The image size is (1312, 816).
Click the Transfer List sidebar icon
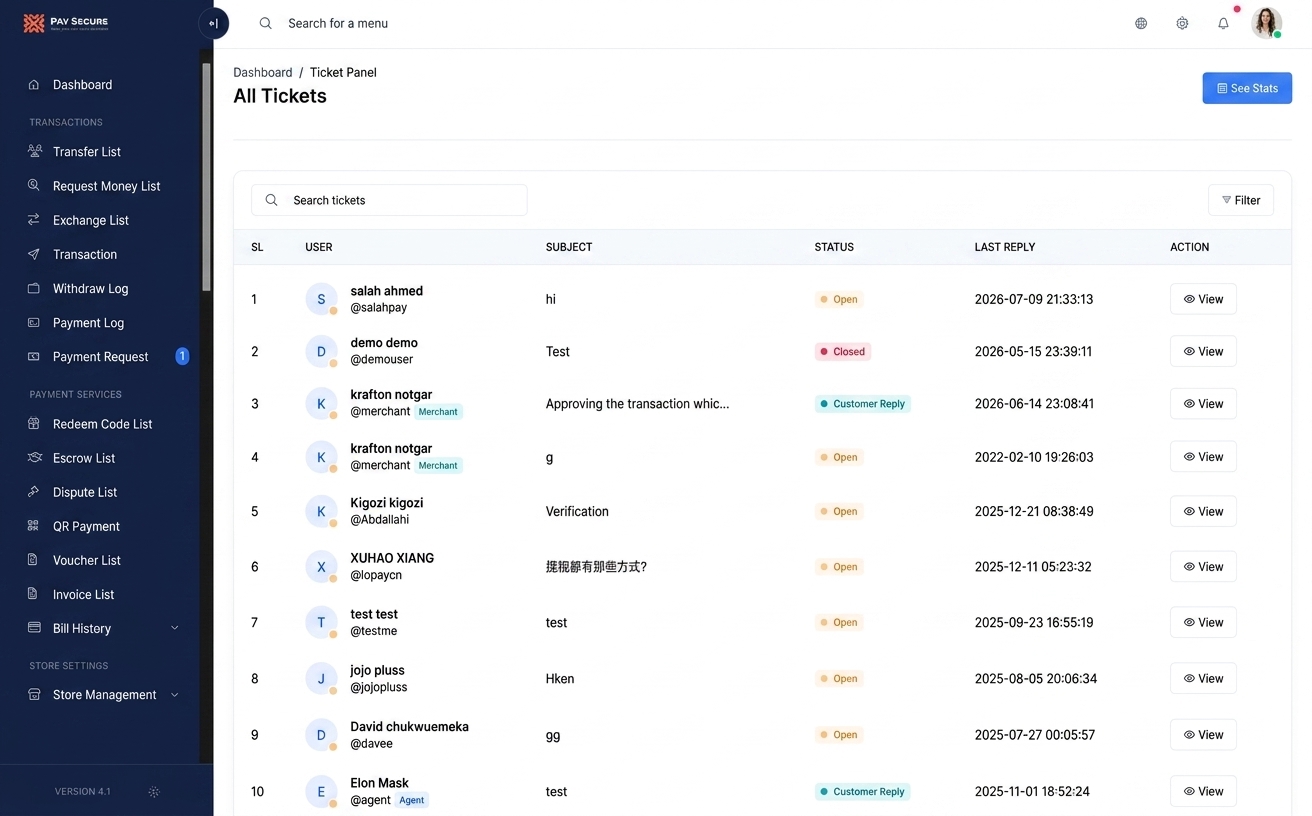pos(34,152)
